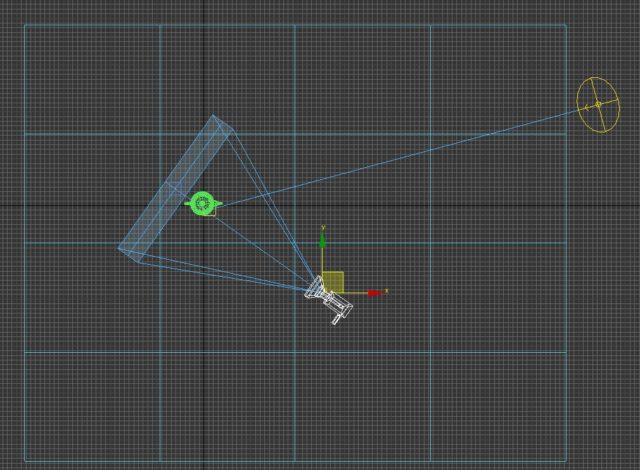Click the red X-axis gizmo arrow
Image resolution: width=640 pixels, height=470 pixels.
pyautogui.click(x=376, y=293)
